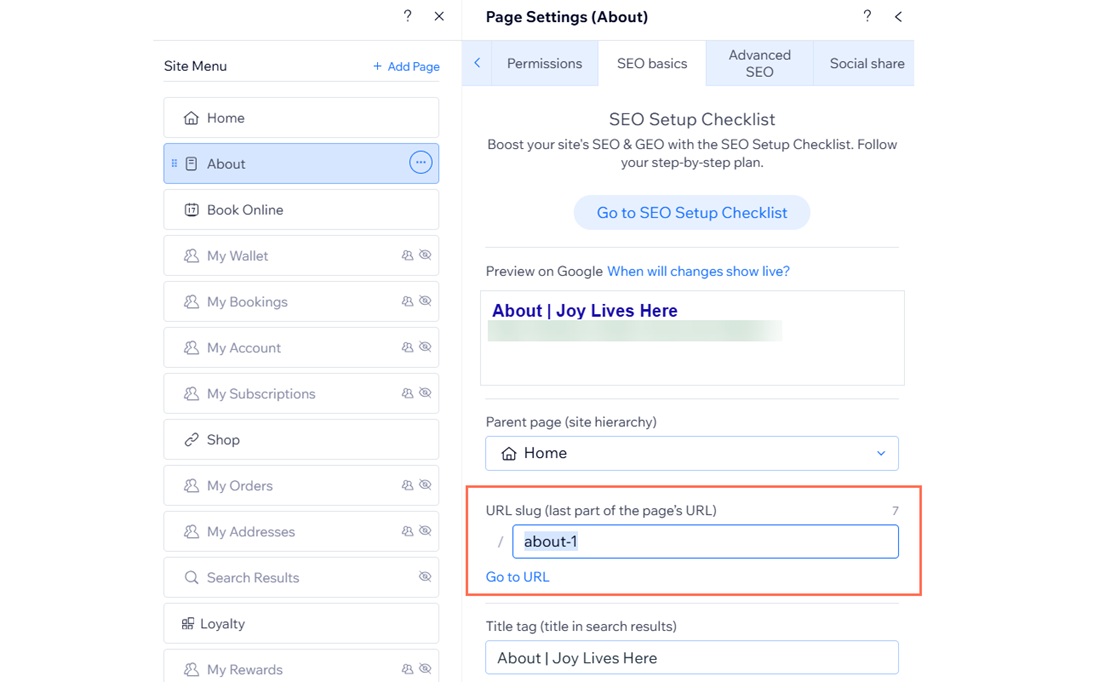Click the Search Results magnifier icon
Image resolution: width=1099 pixels, height=682 pixels.
point(190,577)
